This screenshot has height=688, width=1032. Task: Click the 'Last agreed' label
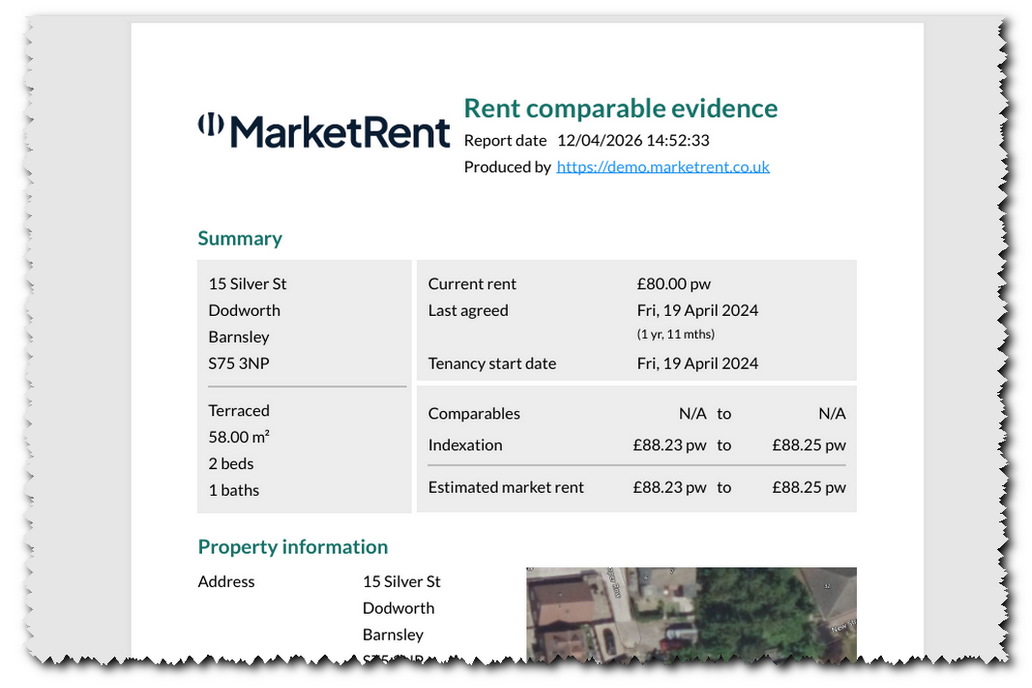[x=468, y=310]
